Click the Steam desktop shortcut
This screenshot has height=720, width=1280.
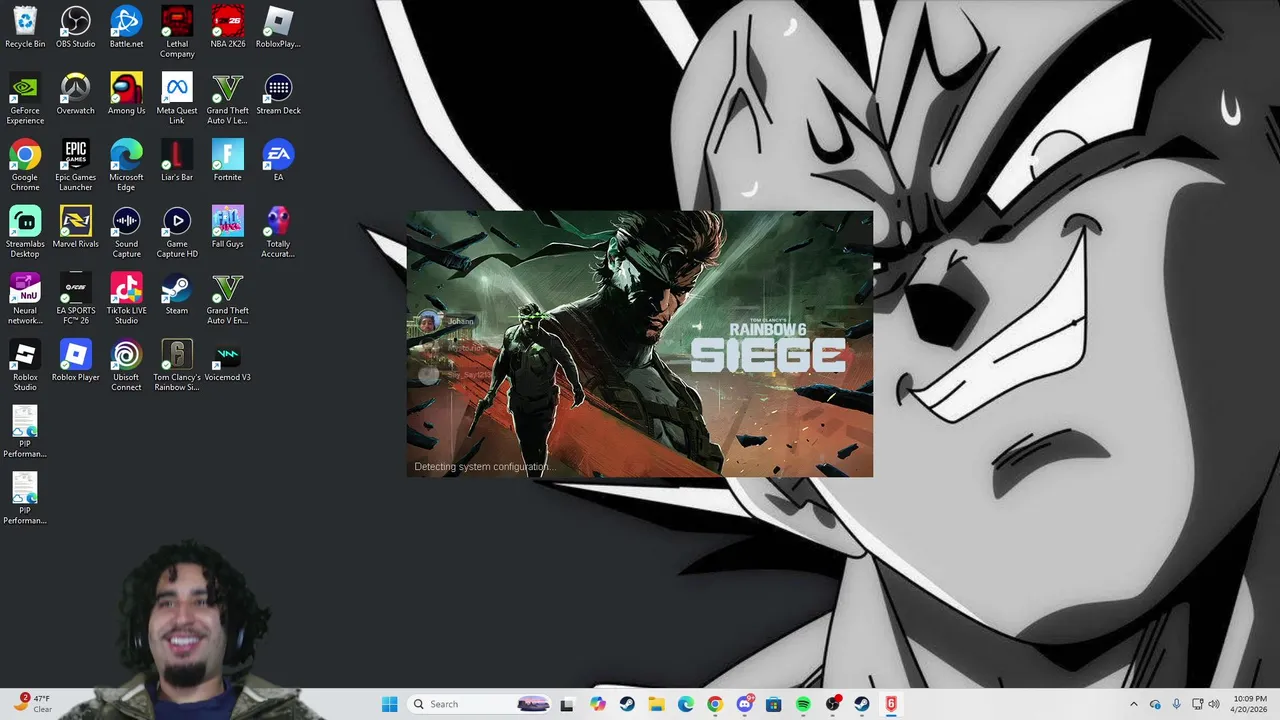177,294
